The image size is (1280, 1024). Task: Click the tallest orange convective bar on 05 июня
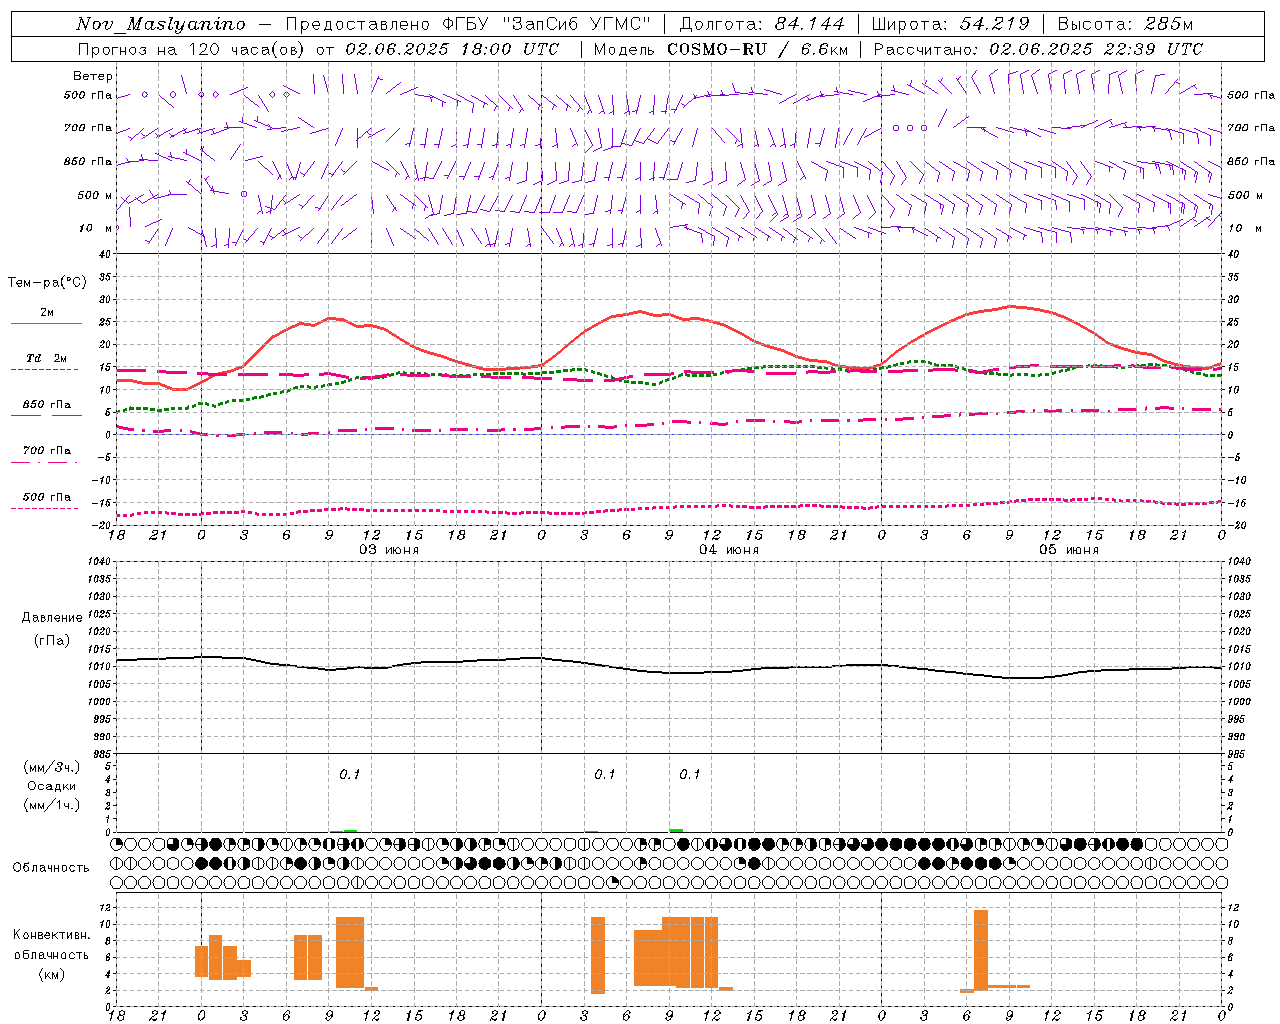(x=981, y=950)
